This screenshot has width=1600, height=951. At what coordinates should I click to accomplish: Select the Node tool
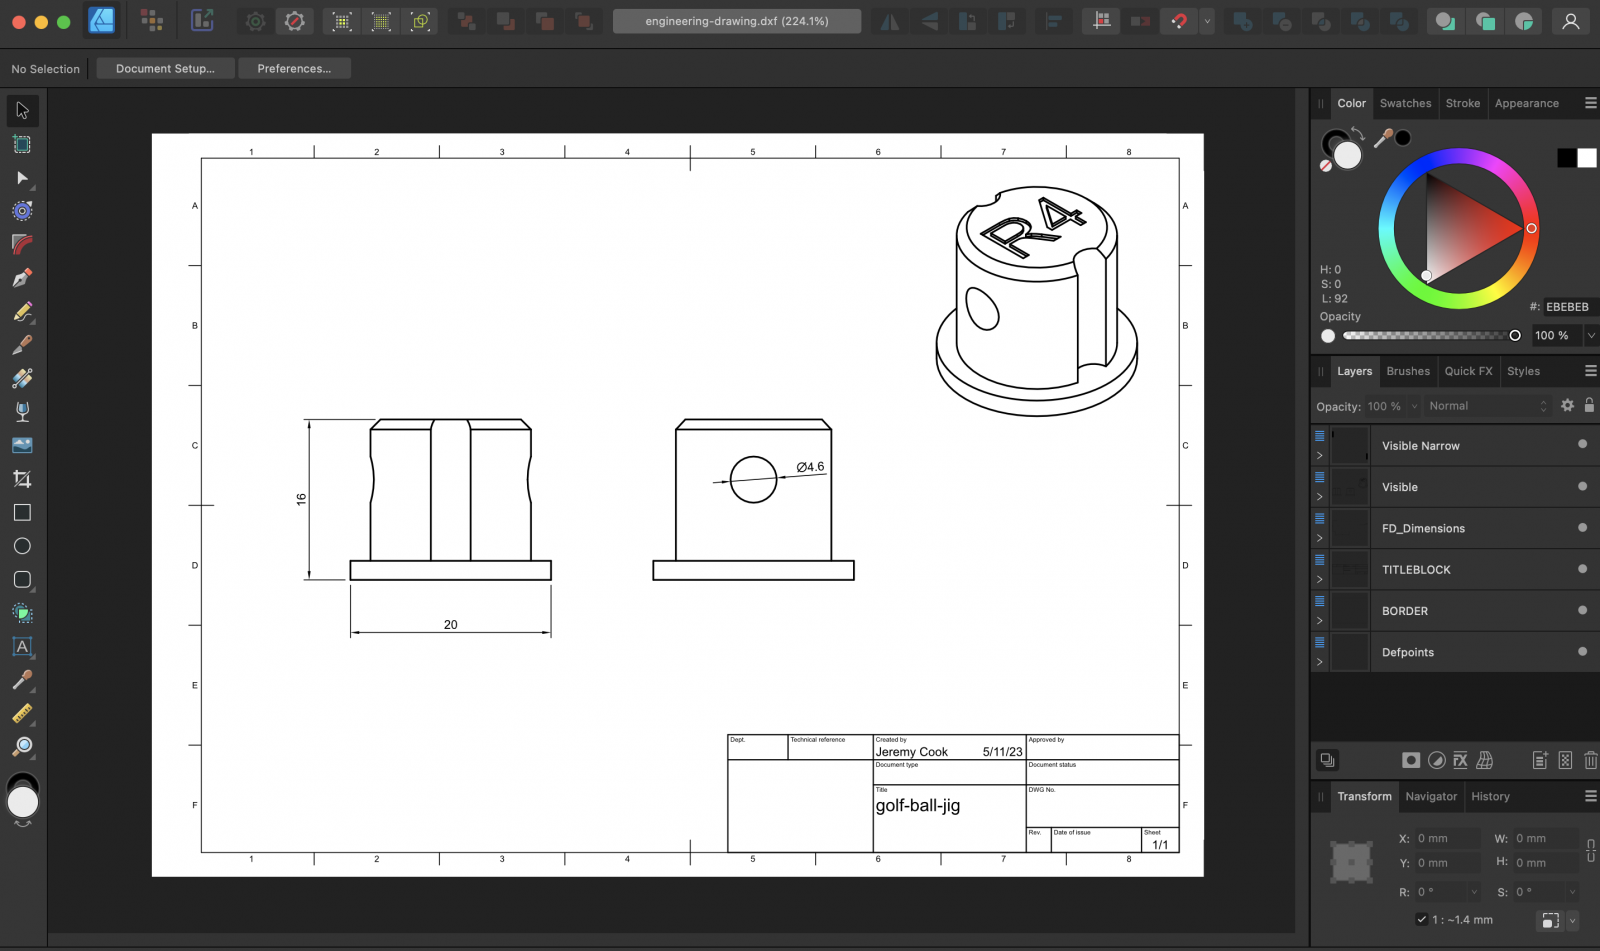coord(22,177)
